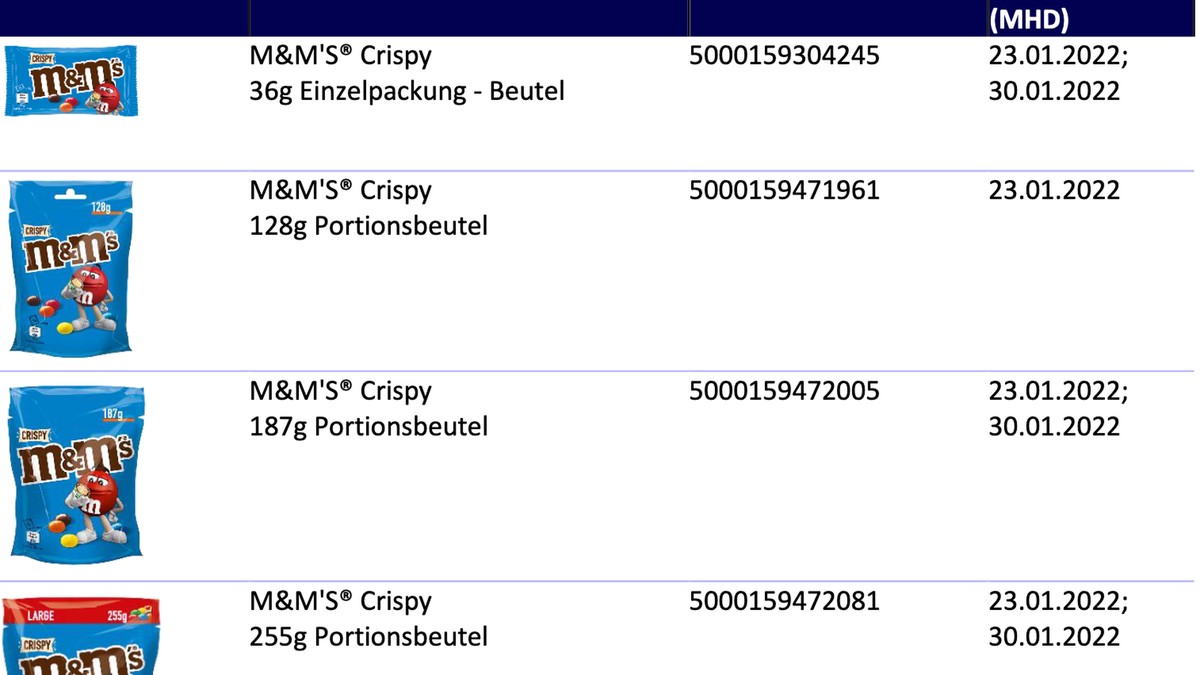
Task: Click 30.01.2022 date in the 36g row
Action: click(x=1054, y=91)
